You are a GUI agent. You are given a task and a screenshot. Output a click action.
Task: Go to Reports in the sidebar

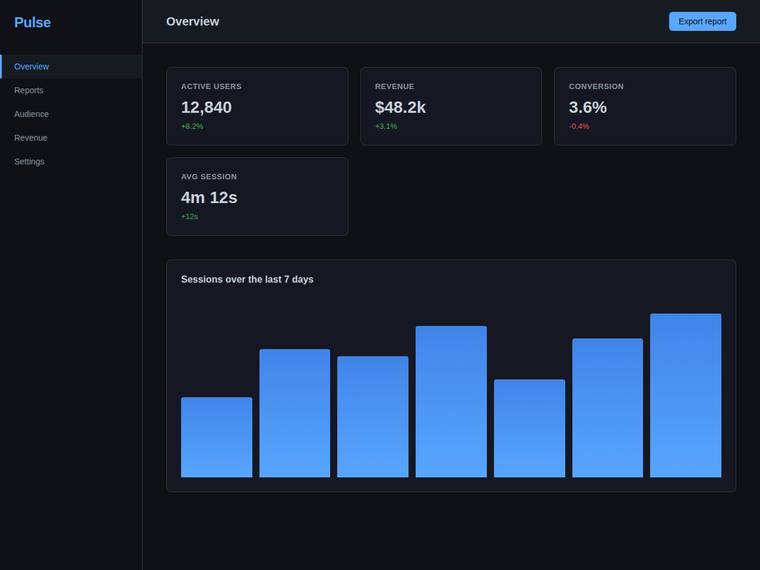click(71, 90)
